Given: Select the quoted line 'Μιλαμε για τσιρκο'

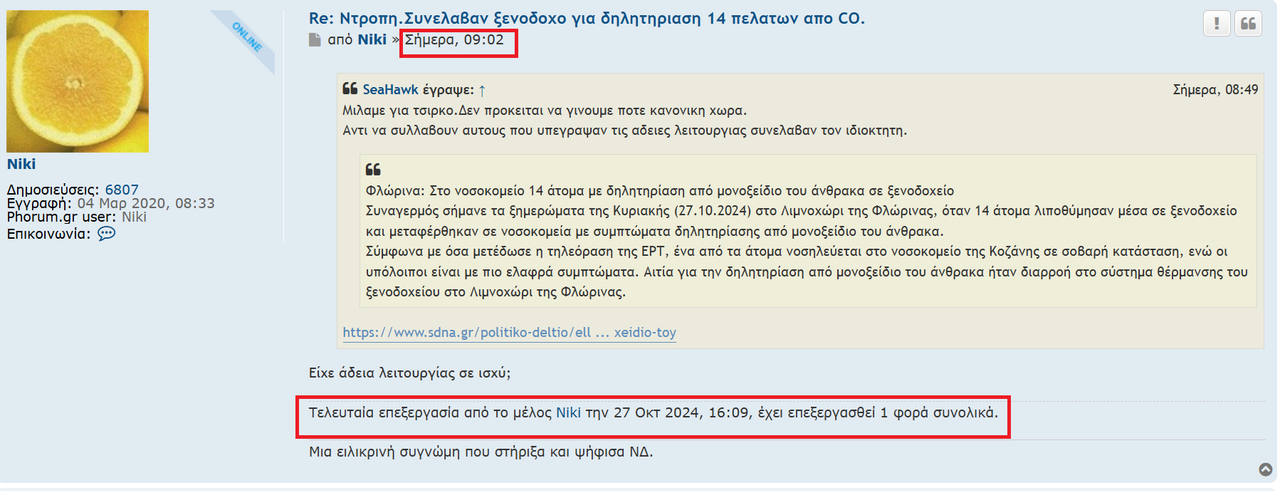Looking at the screenshot, I should (x=544, y=110).
